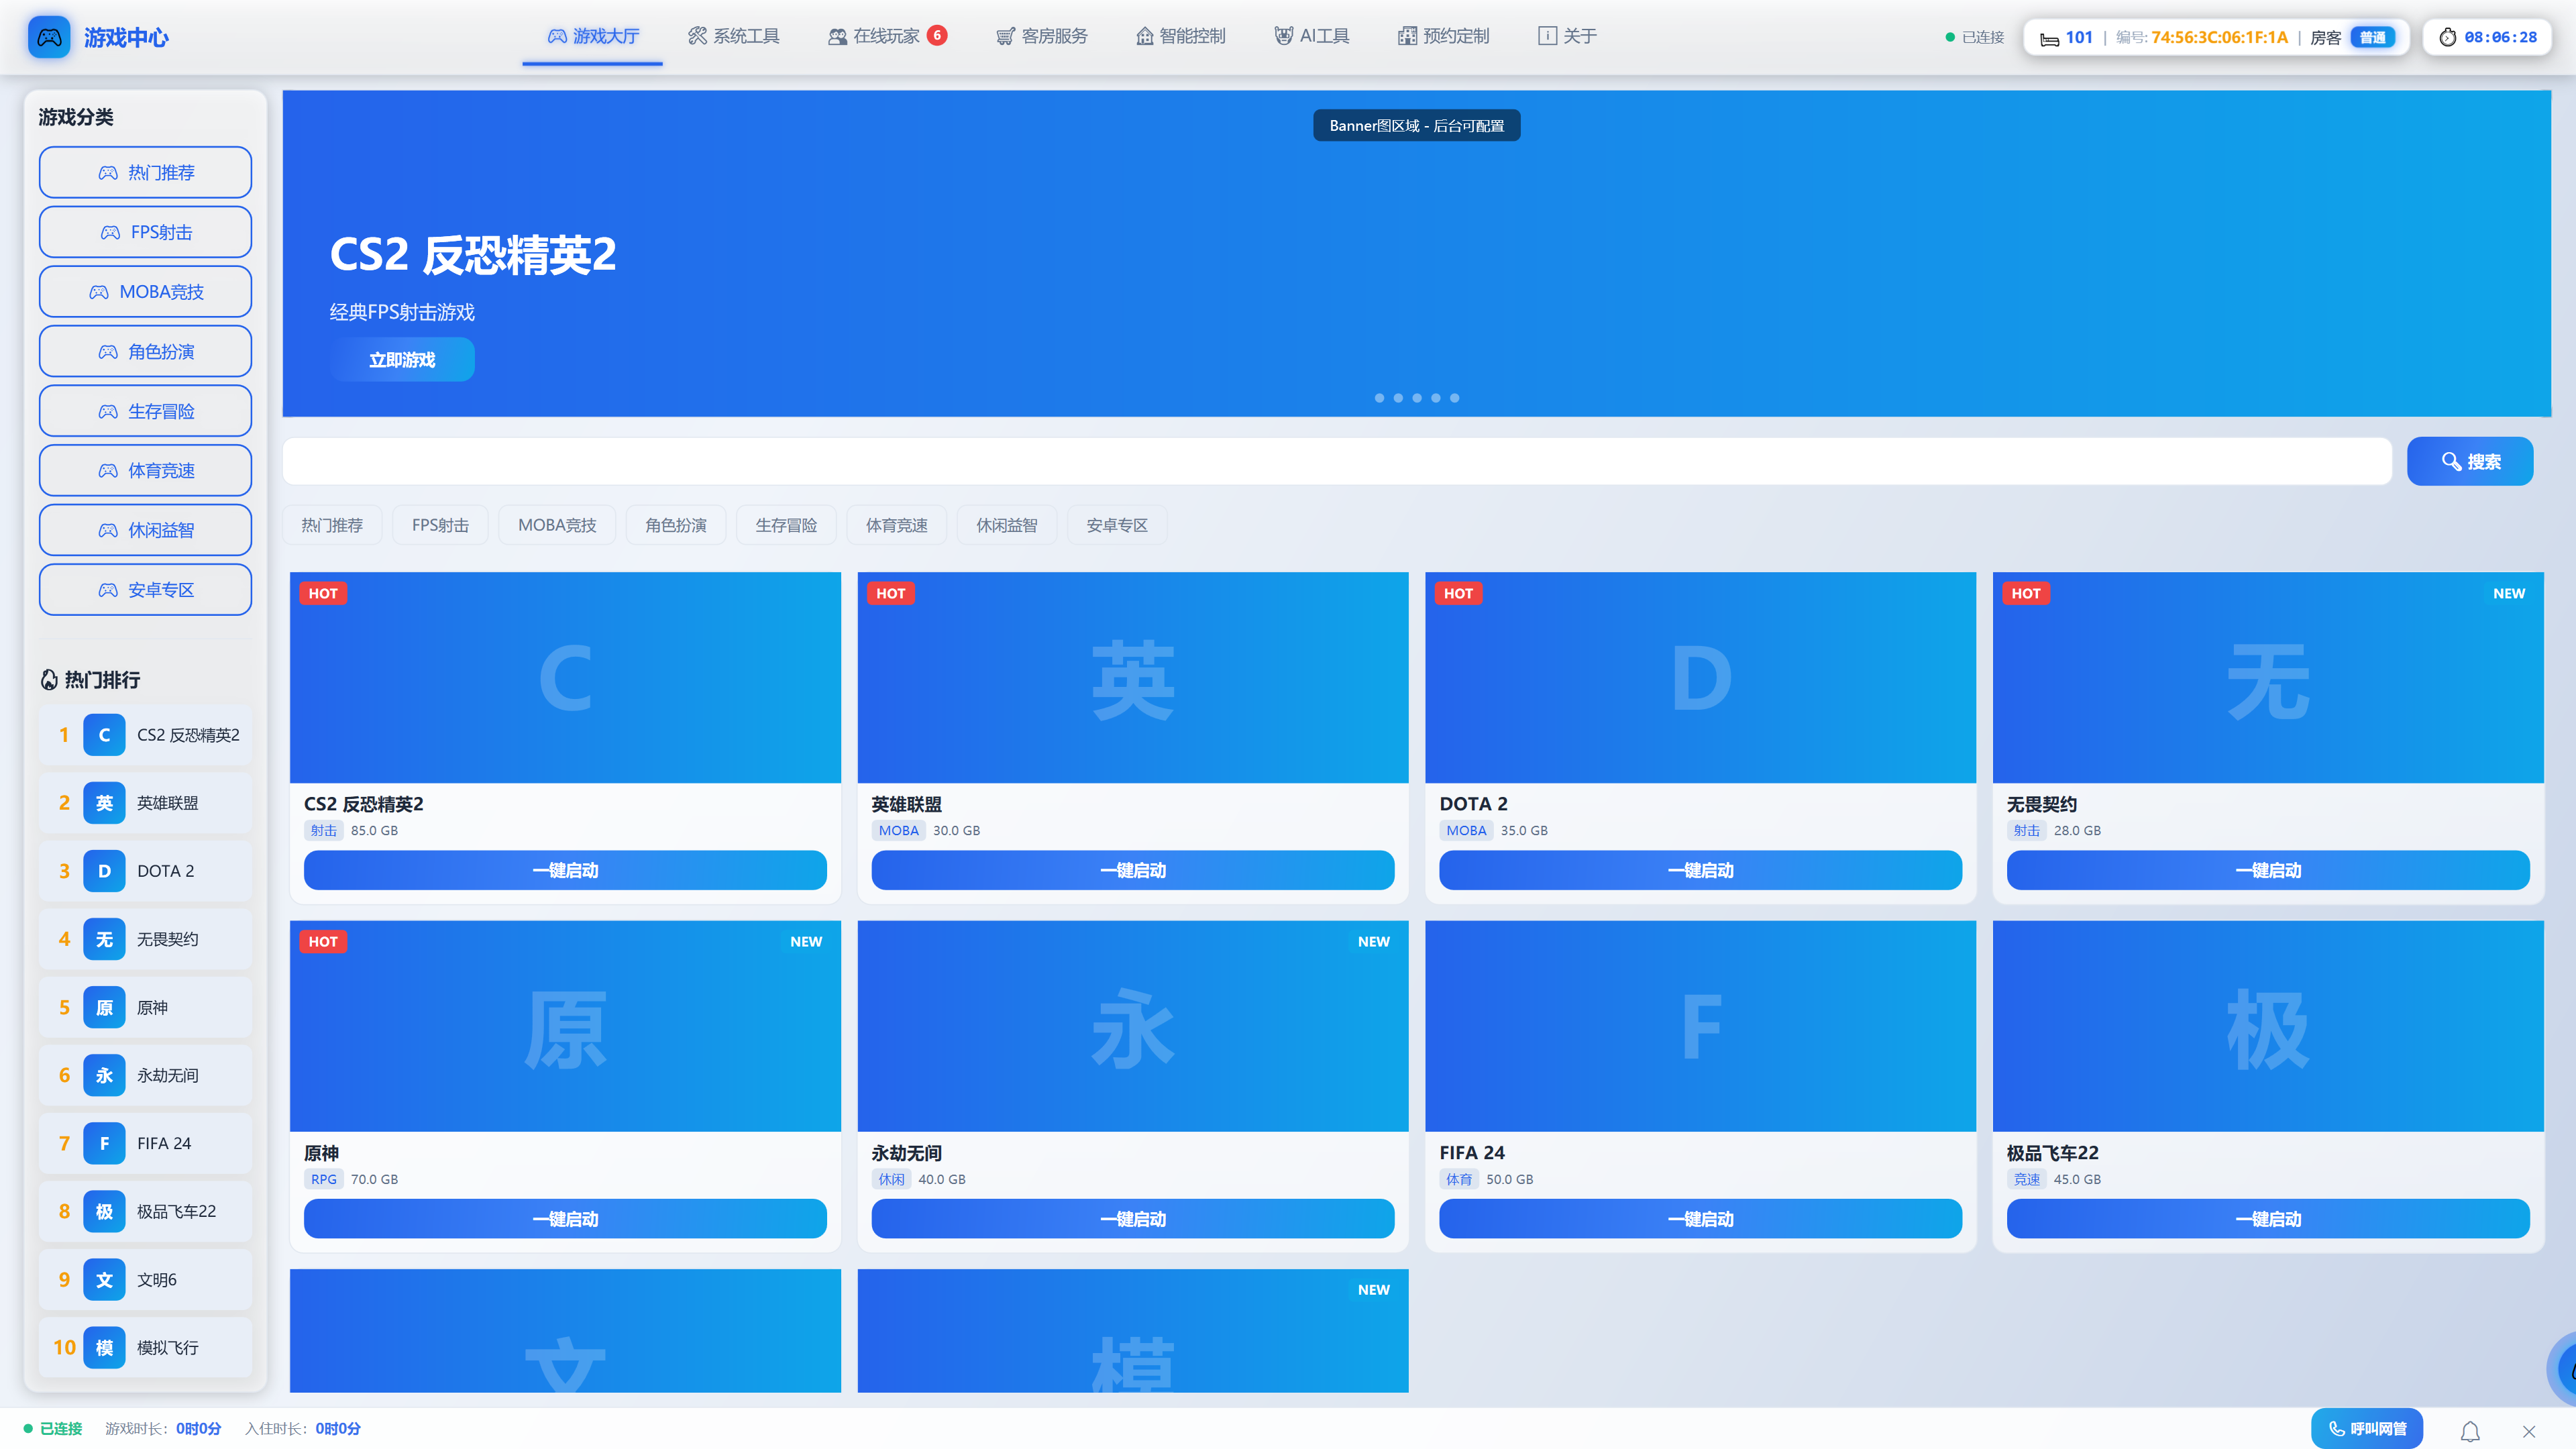Click the 搜索 search button
The width and height of the screenshot is (2576, 1449).
click(2470, 461)
